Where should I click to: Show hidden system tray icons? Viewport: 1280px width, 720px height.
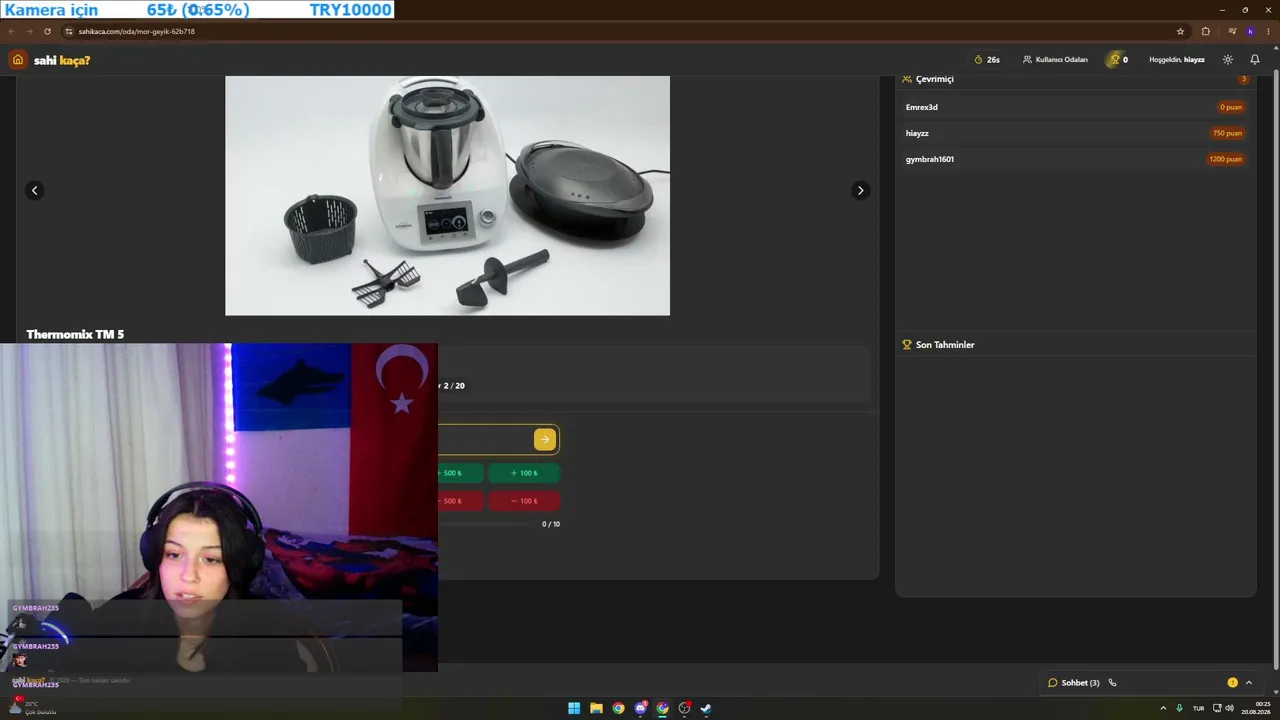click(x=1163, y=708)
